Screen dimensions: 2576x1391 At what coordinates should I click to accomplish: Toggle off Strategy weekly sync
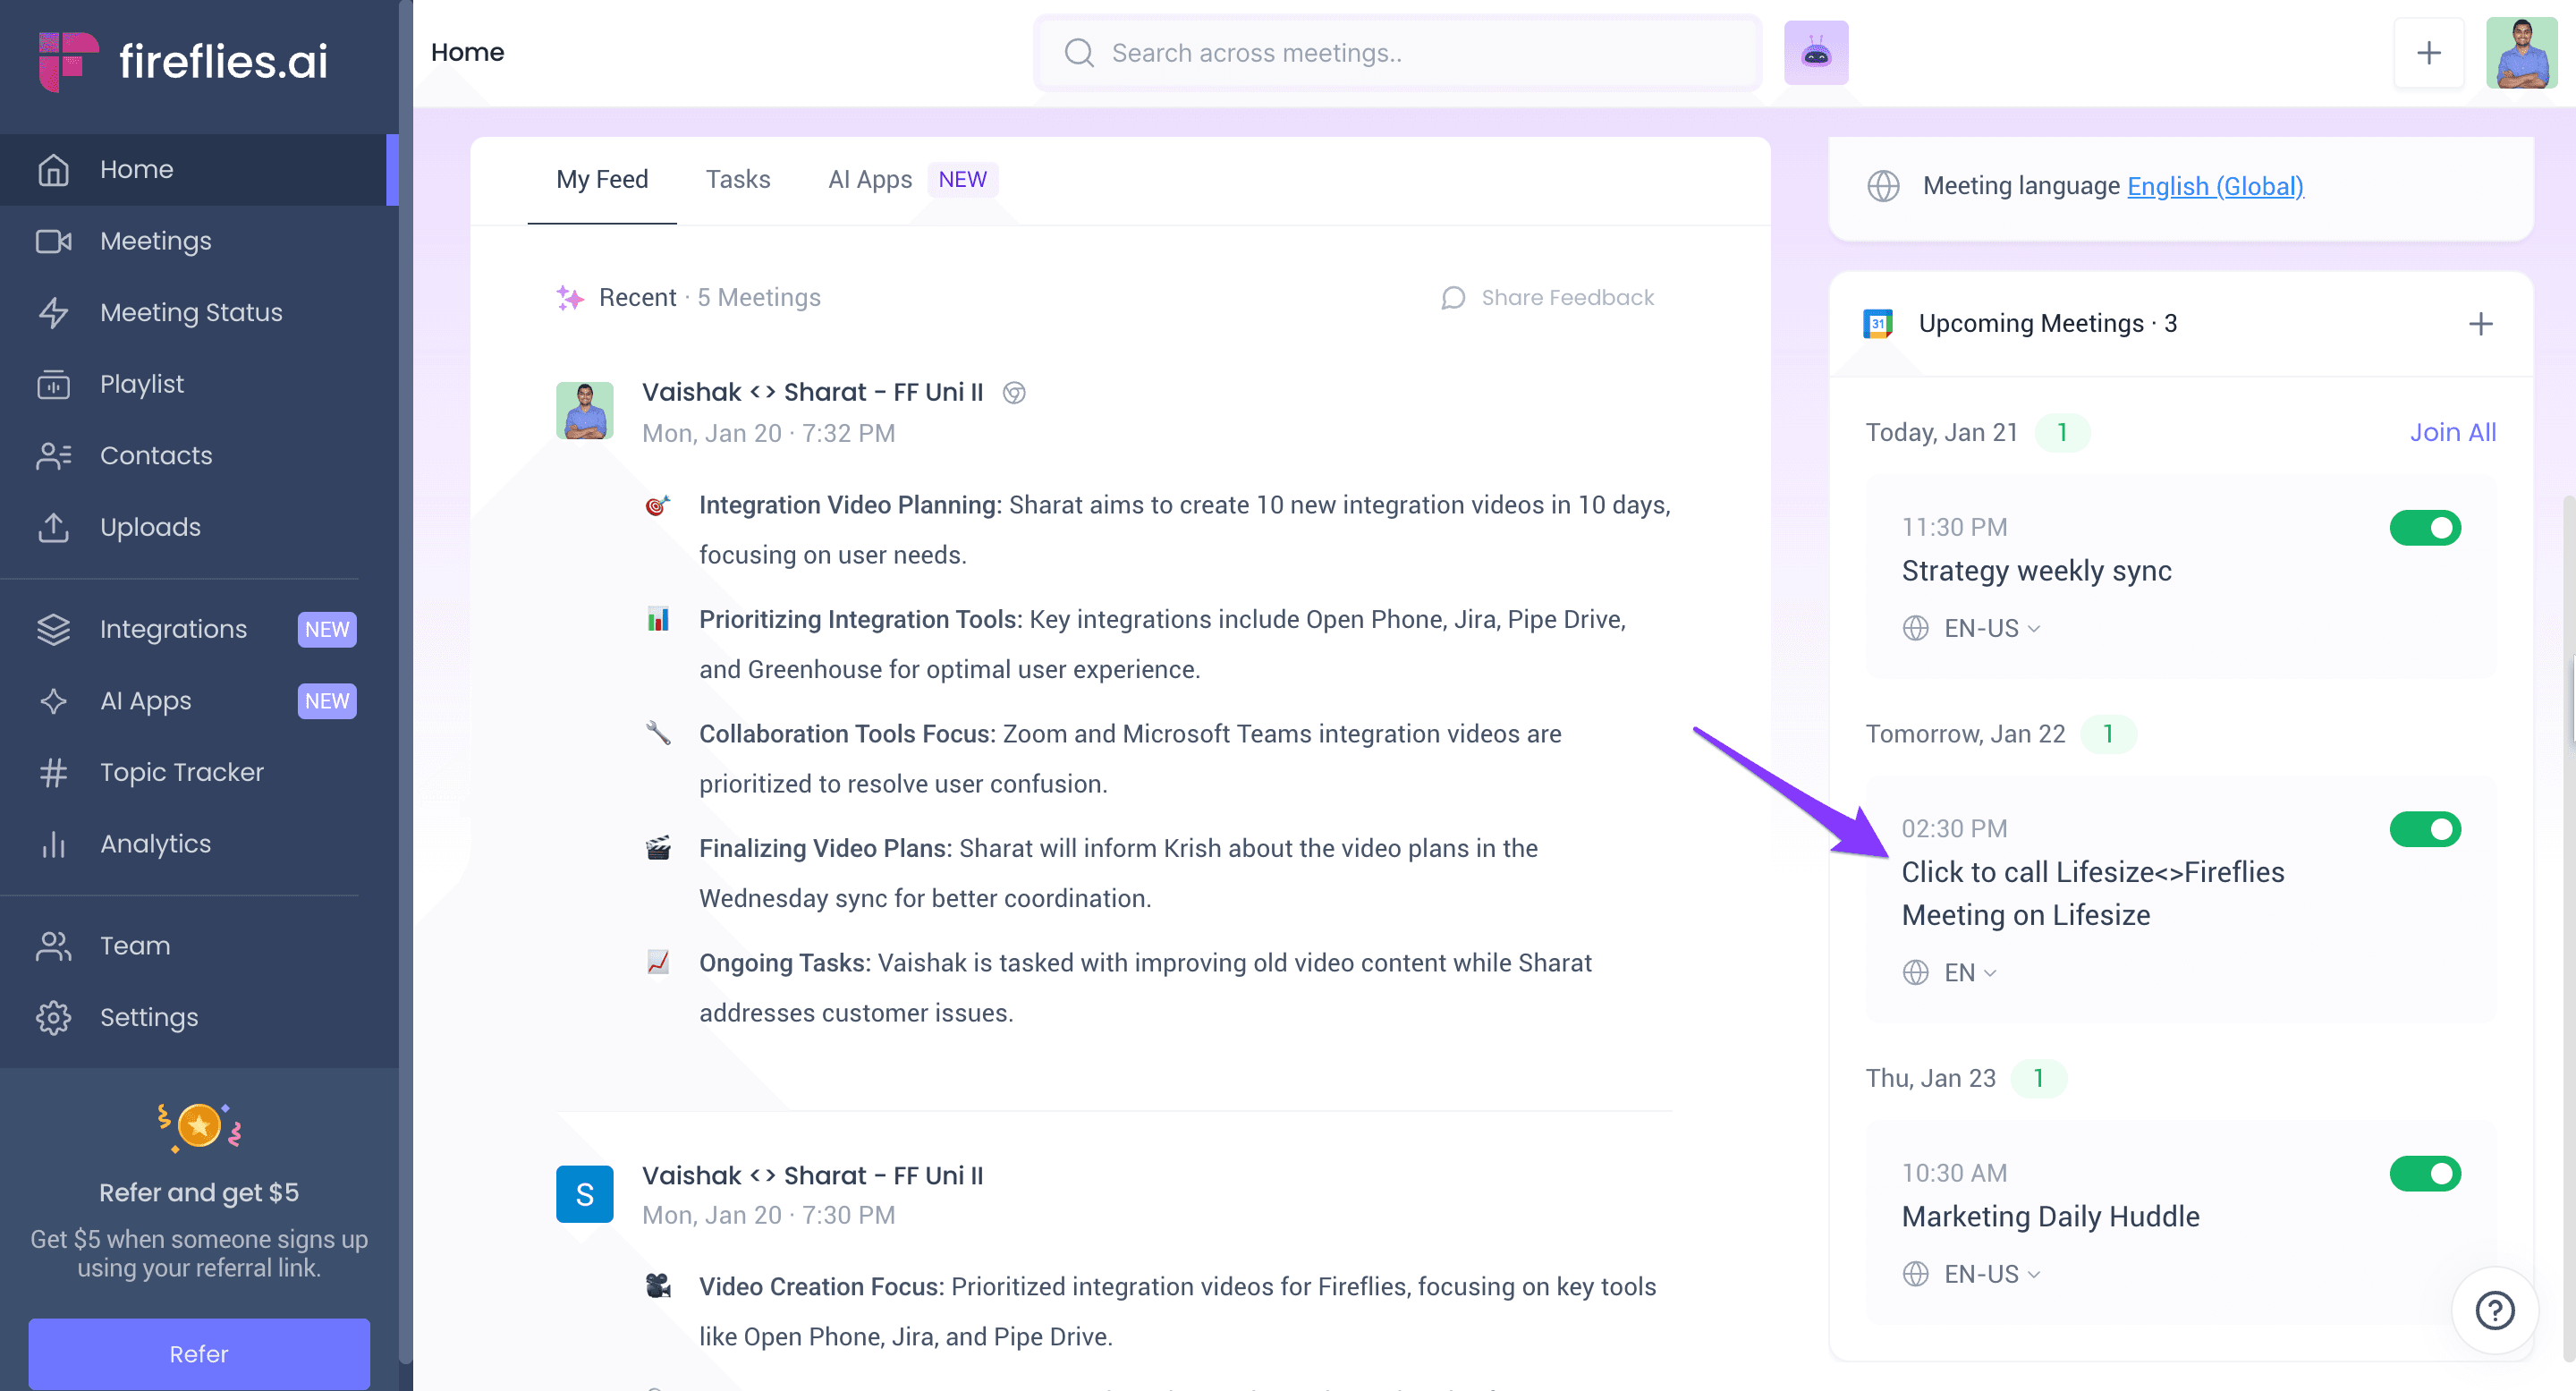point(2425,528)
